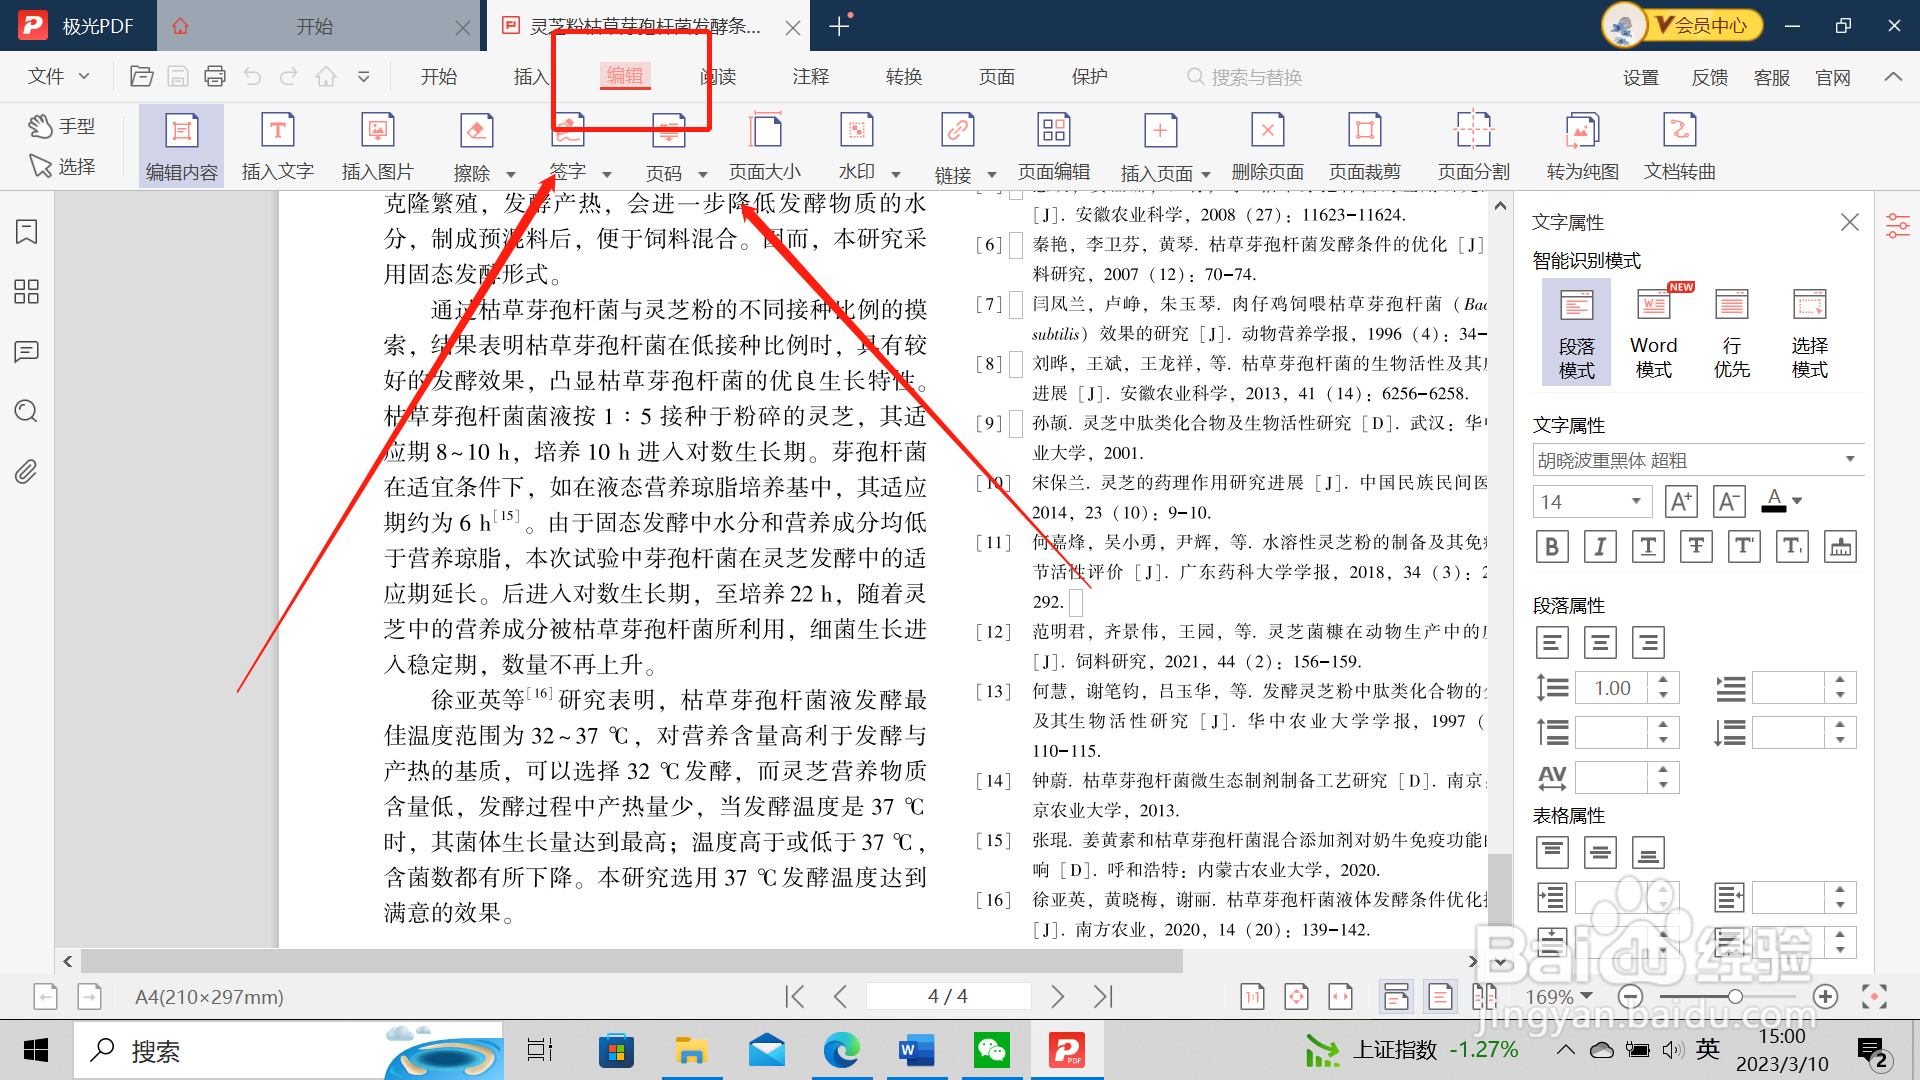Toggle italic text formatting
Screen dimensions: 1920x1080
point(1599,546)
